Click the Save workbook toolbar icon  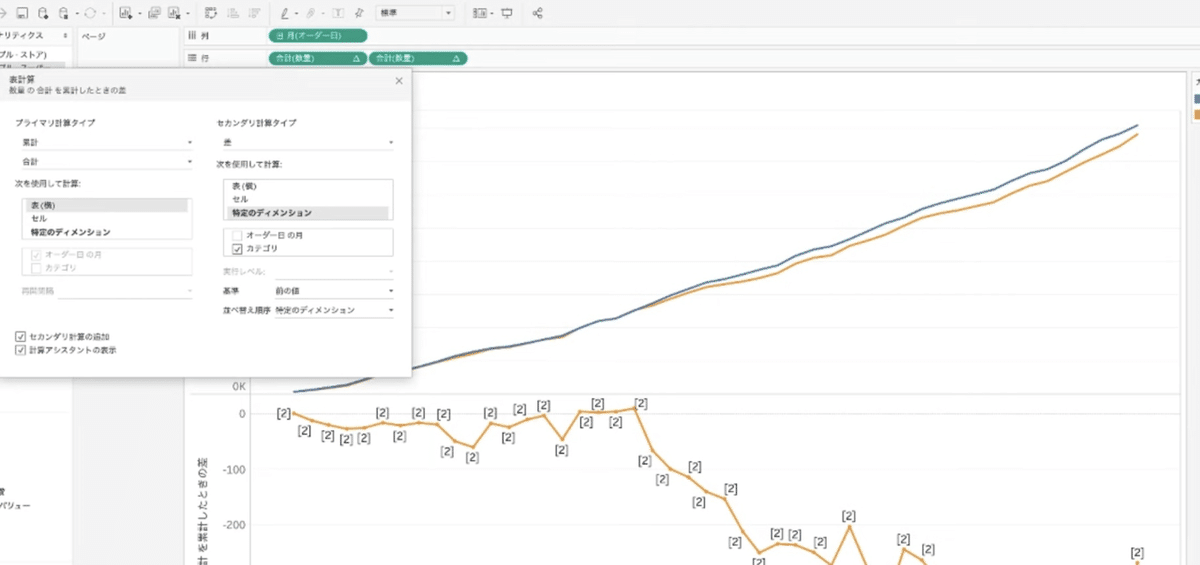[x=20, y=13]
